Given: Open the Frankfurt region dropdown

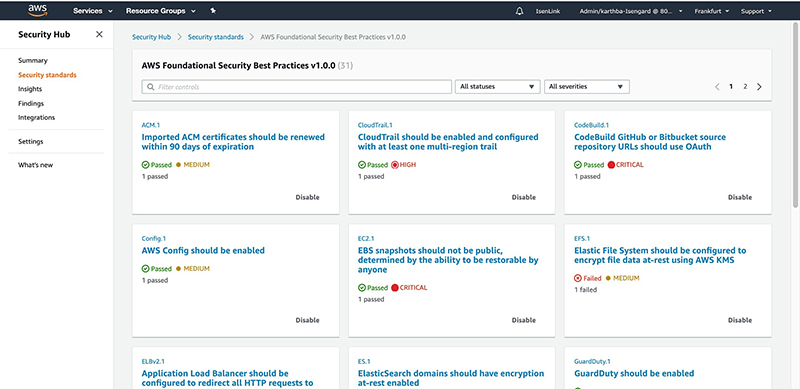Looking at the screenshot, I should coord(711,11).
